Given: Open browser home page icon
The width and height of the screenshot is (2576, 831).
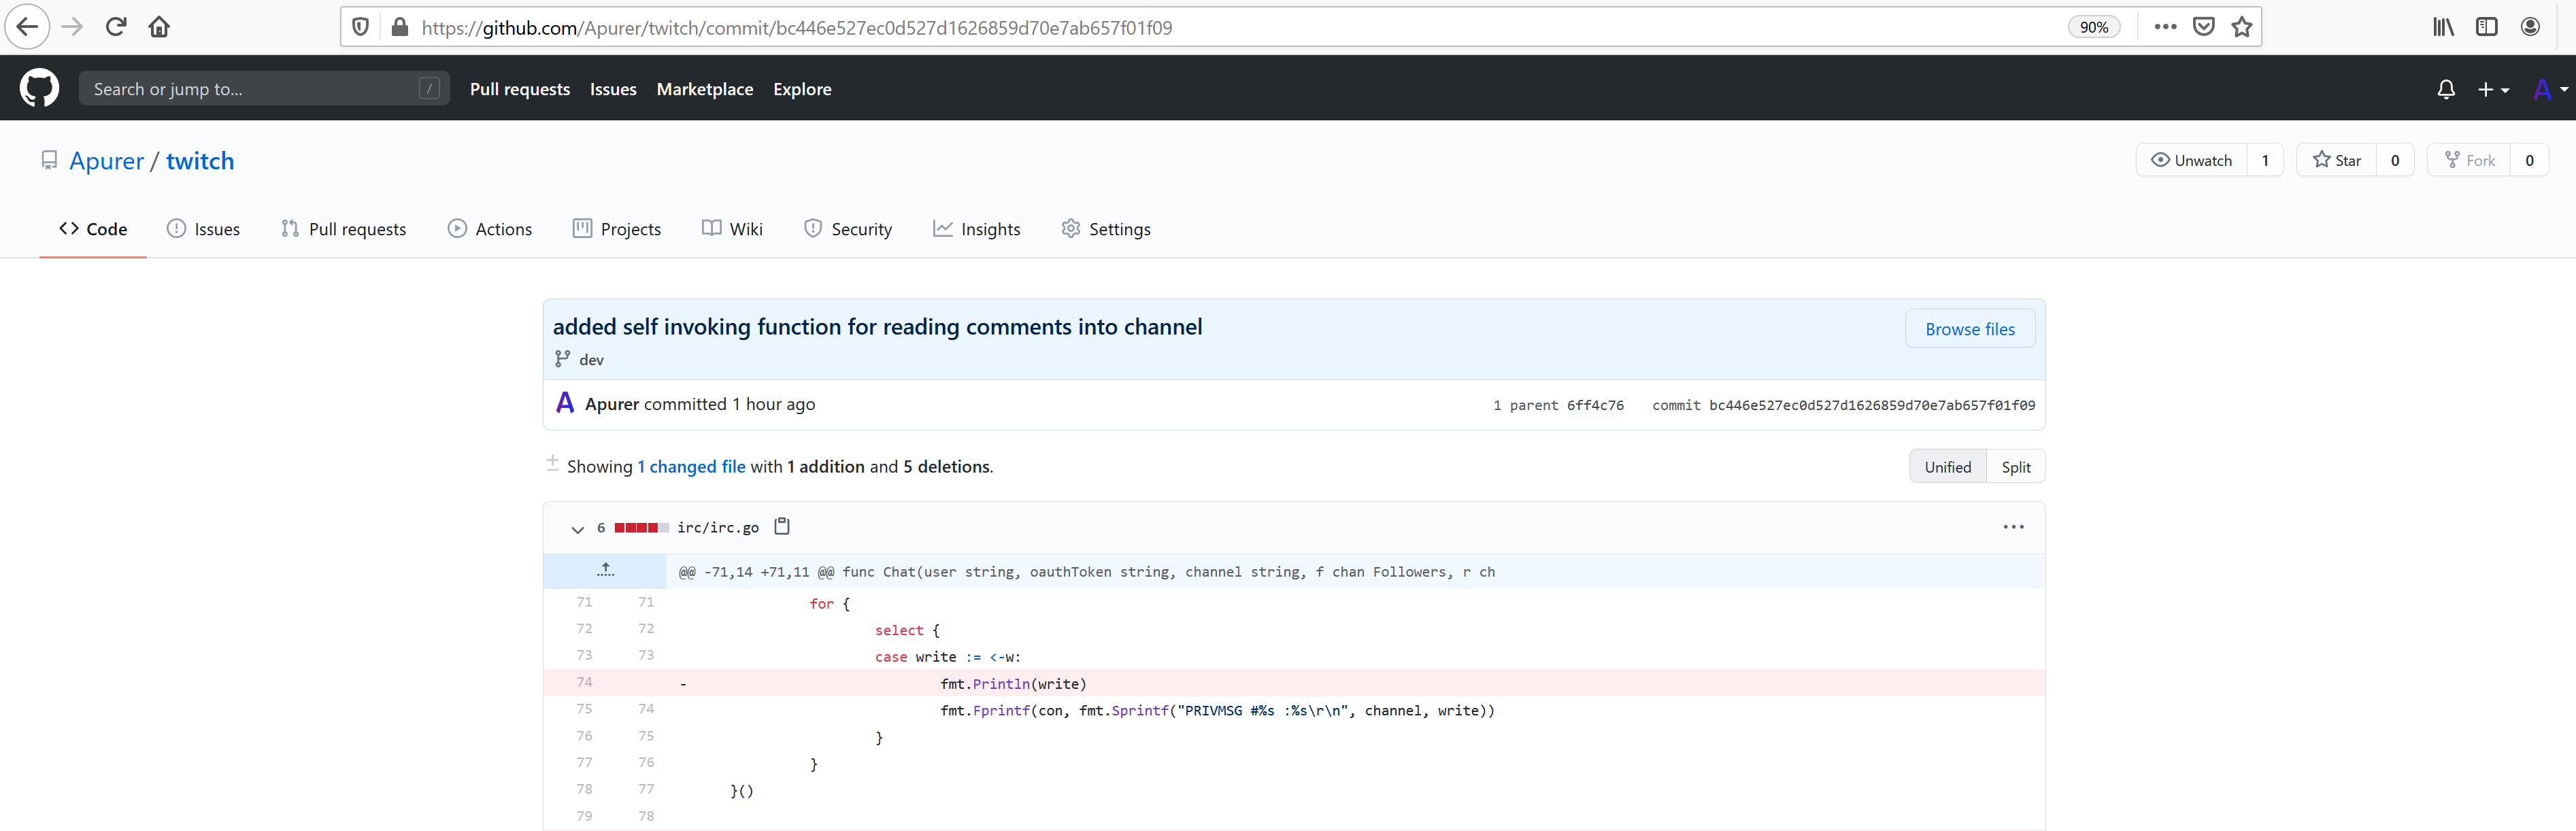Looking at the screenshot, I should click(159, 27).
